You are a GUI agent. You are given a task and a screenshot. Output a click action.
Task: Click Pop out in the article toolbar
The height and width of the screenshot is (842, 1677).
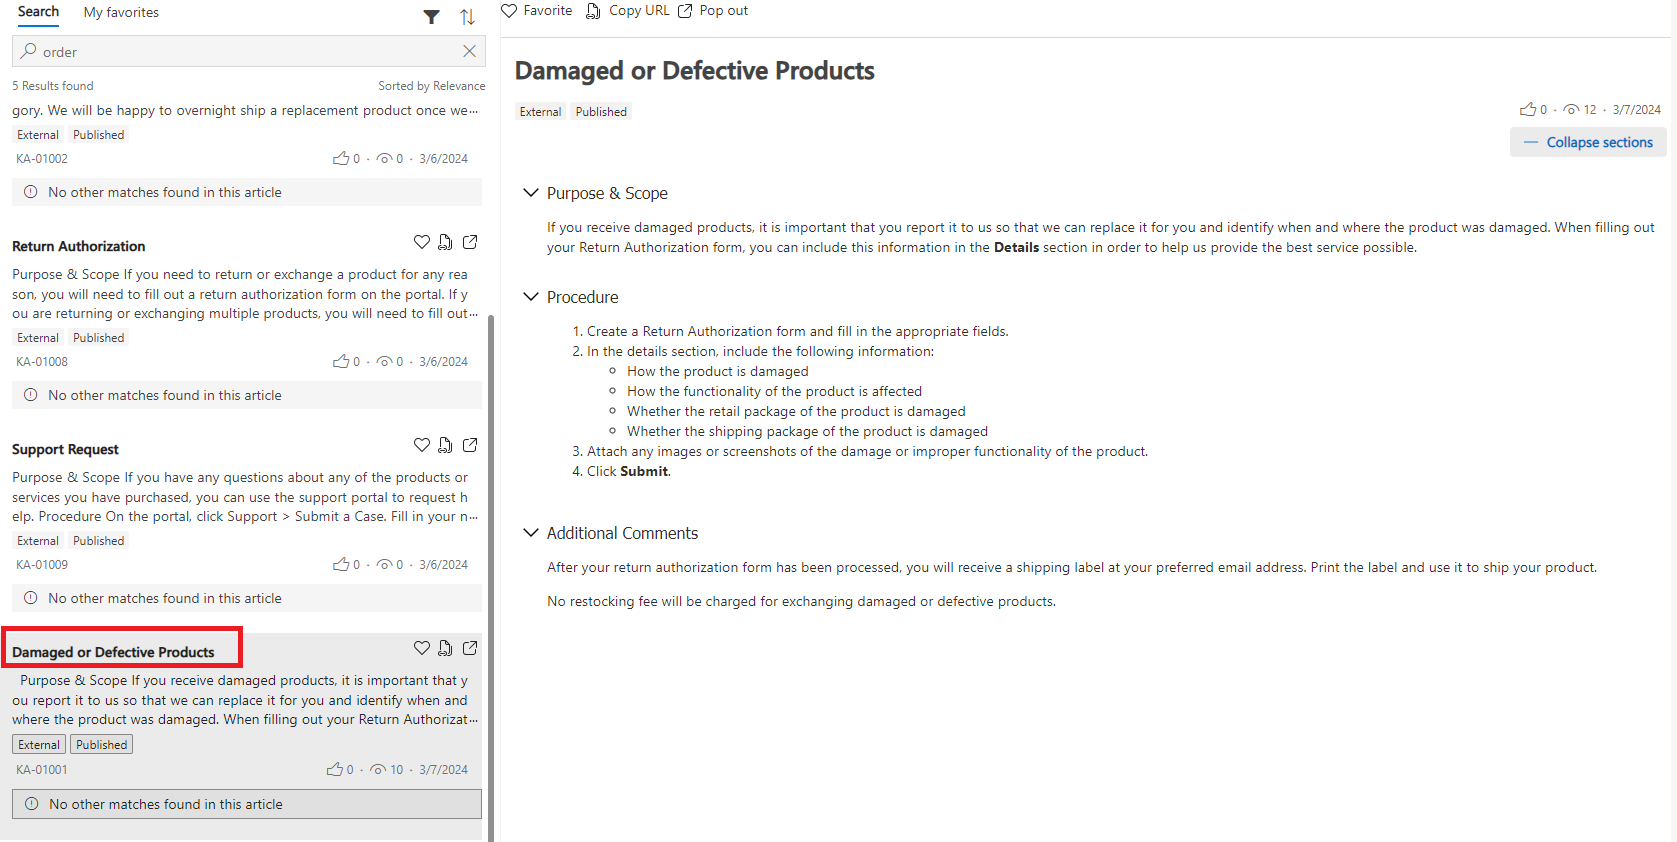tap(713, 11)
